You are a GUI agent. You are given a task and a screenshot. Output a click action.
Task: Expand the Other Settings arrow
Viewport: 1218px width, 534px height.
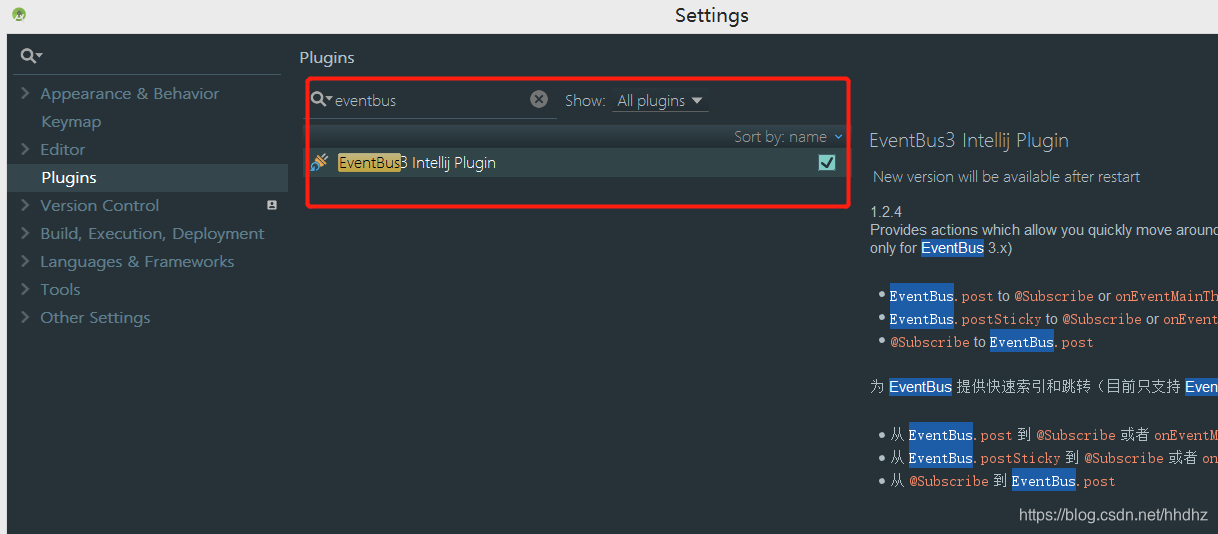click(x=25, y=317)
